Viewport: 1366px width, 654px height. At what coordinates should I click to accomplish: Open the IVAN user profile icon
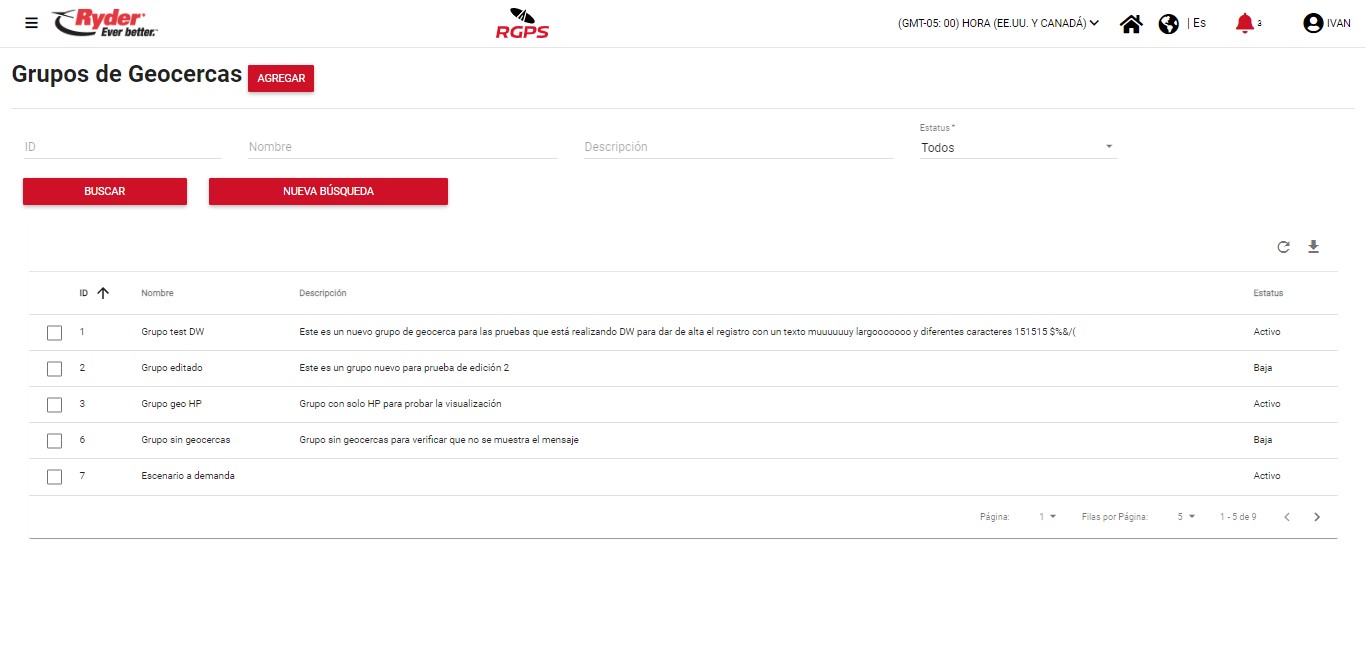1313,24
